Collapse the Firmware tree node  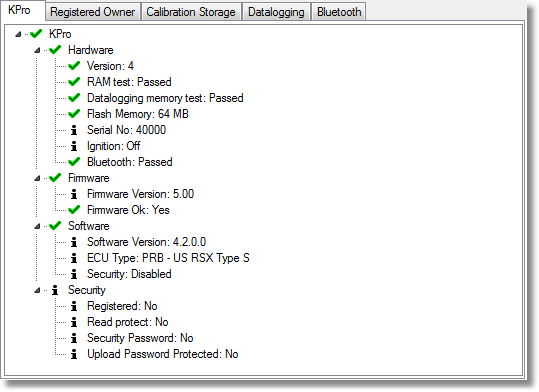click(37, 178)
